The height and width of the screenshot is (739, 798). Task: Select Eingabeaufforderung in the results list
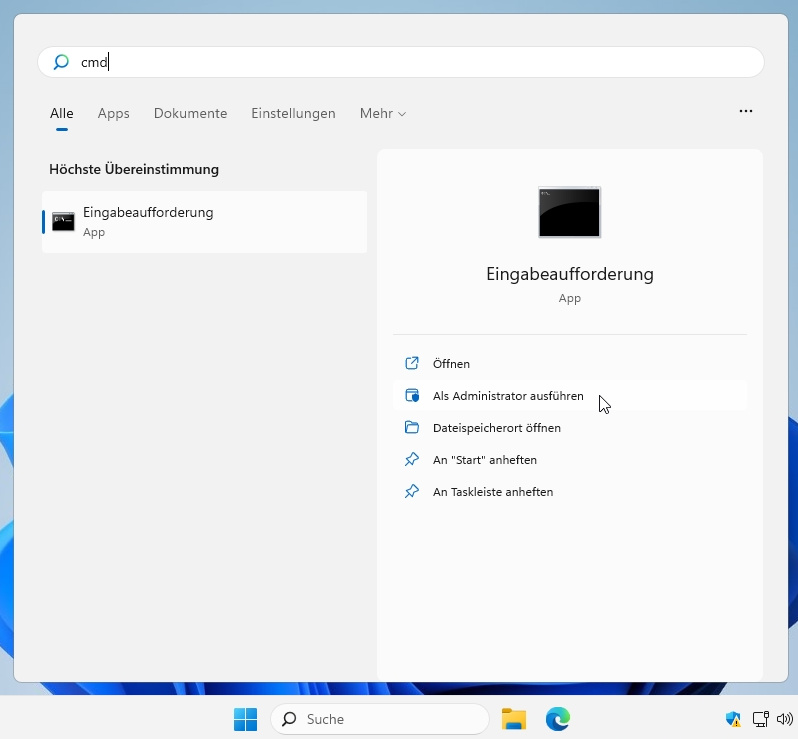click(x=204, y=222)
